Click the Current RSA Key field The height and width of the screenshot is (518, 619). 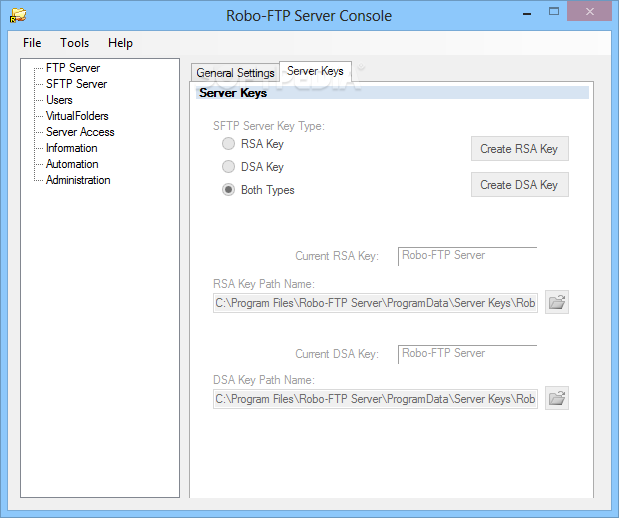tap(467, 256)
